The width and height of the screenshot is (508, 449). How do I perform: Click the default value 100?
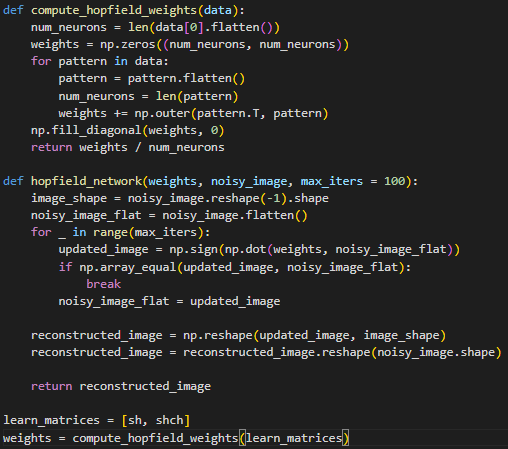pyautogui.click(x=394, y=181)
